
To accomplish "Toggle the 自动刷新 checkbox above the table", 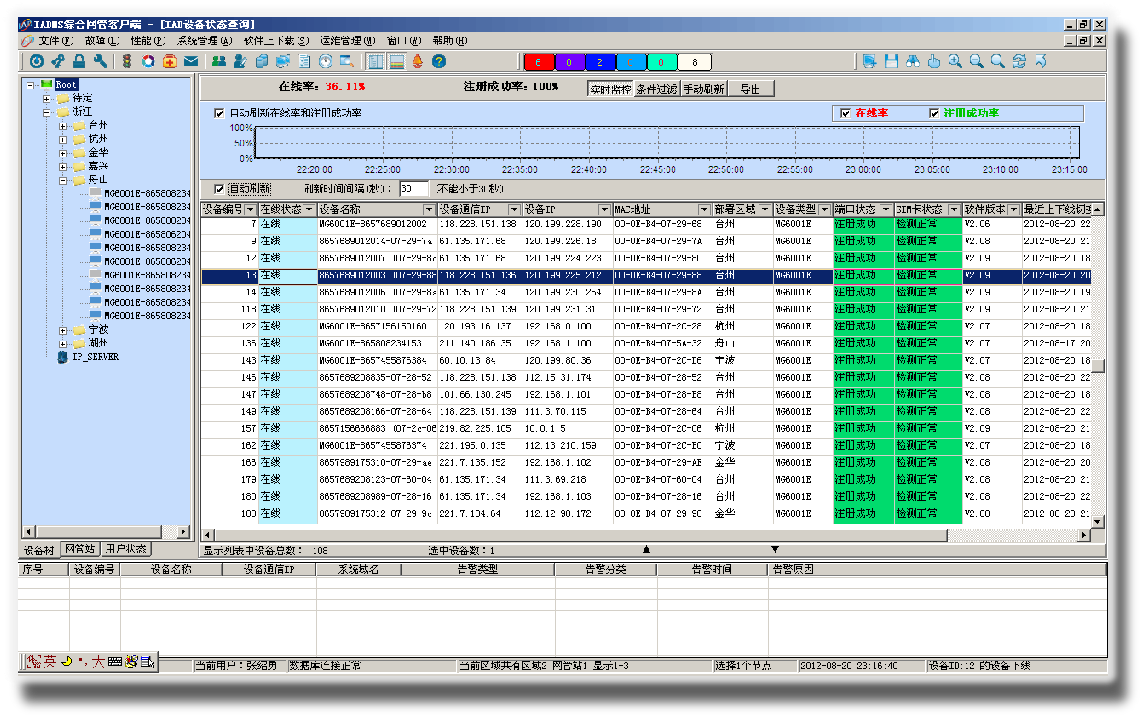I will [x=220, y=188].
